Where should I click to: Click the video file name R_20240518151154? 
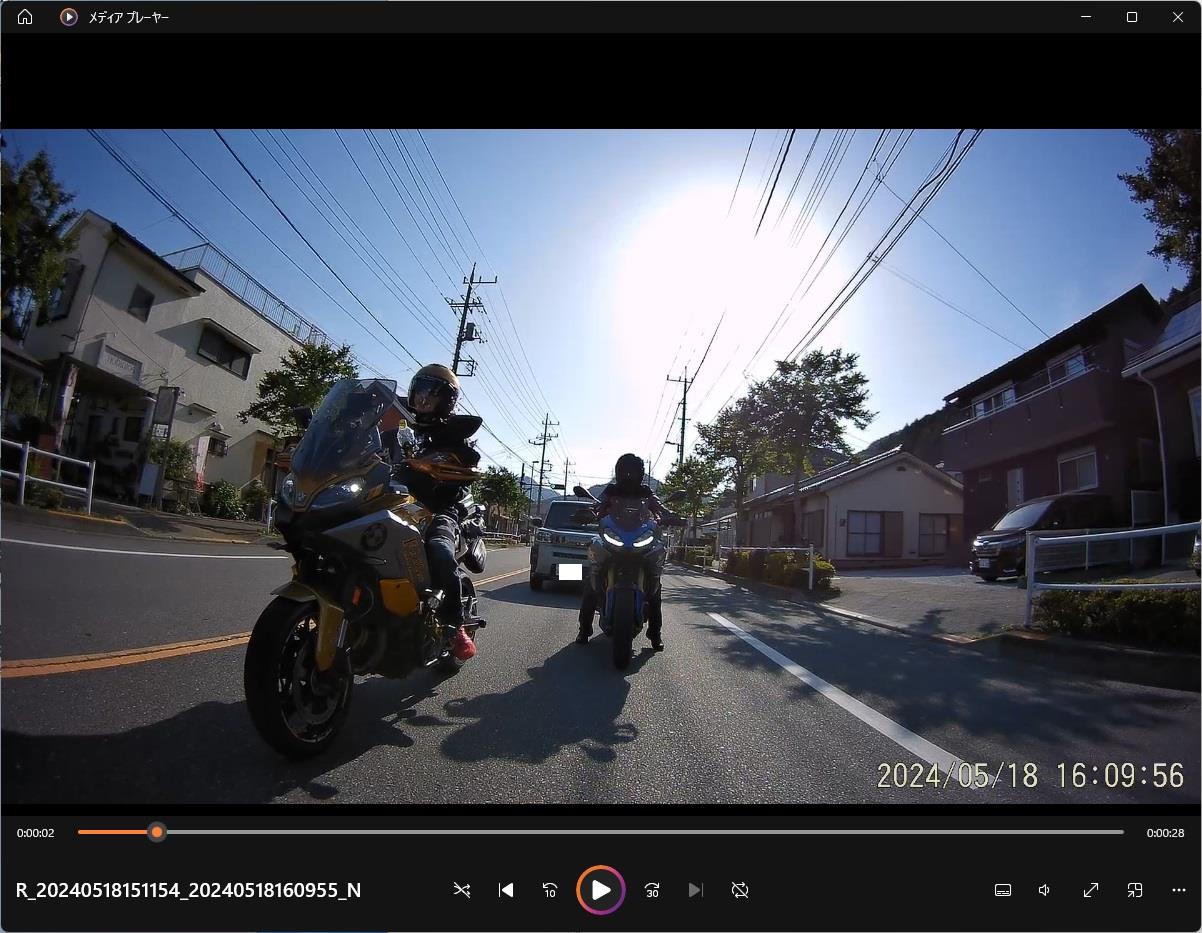[x=188, y=890]
